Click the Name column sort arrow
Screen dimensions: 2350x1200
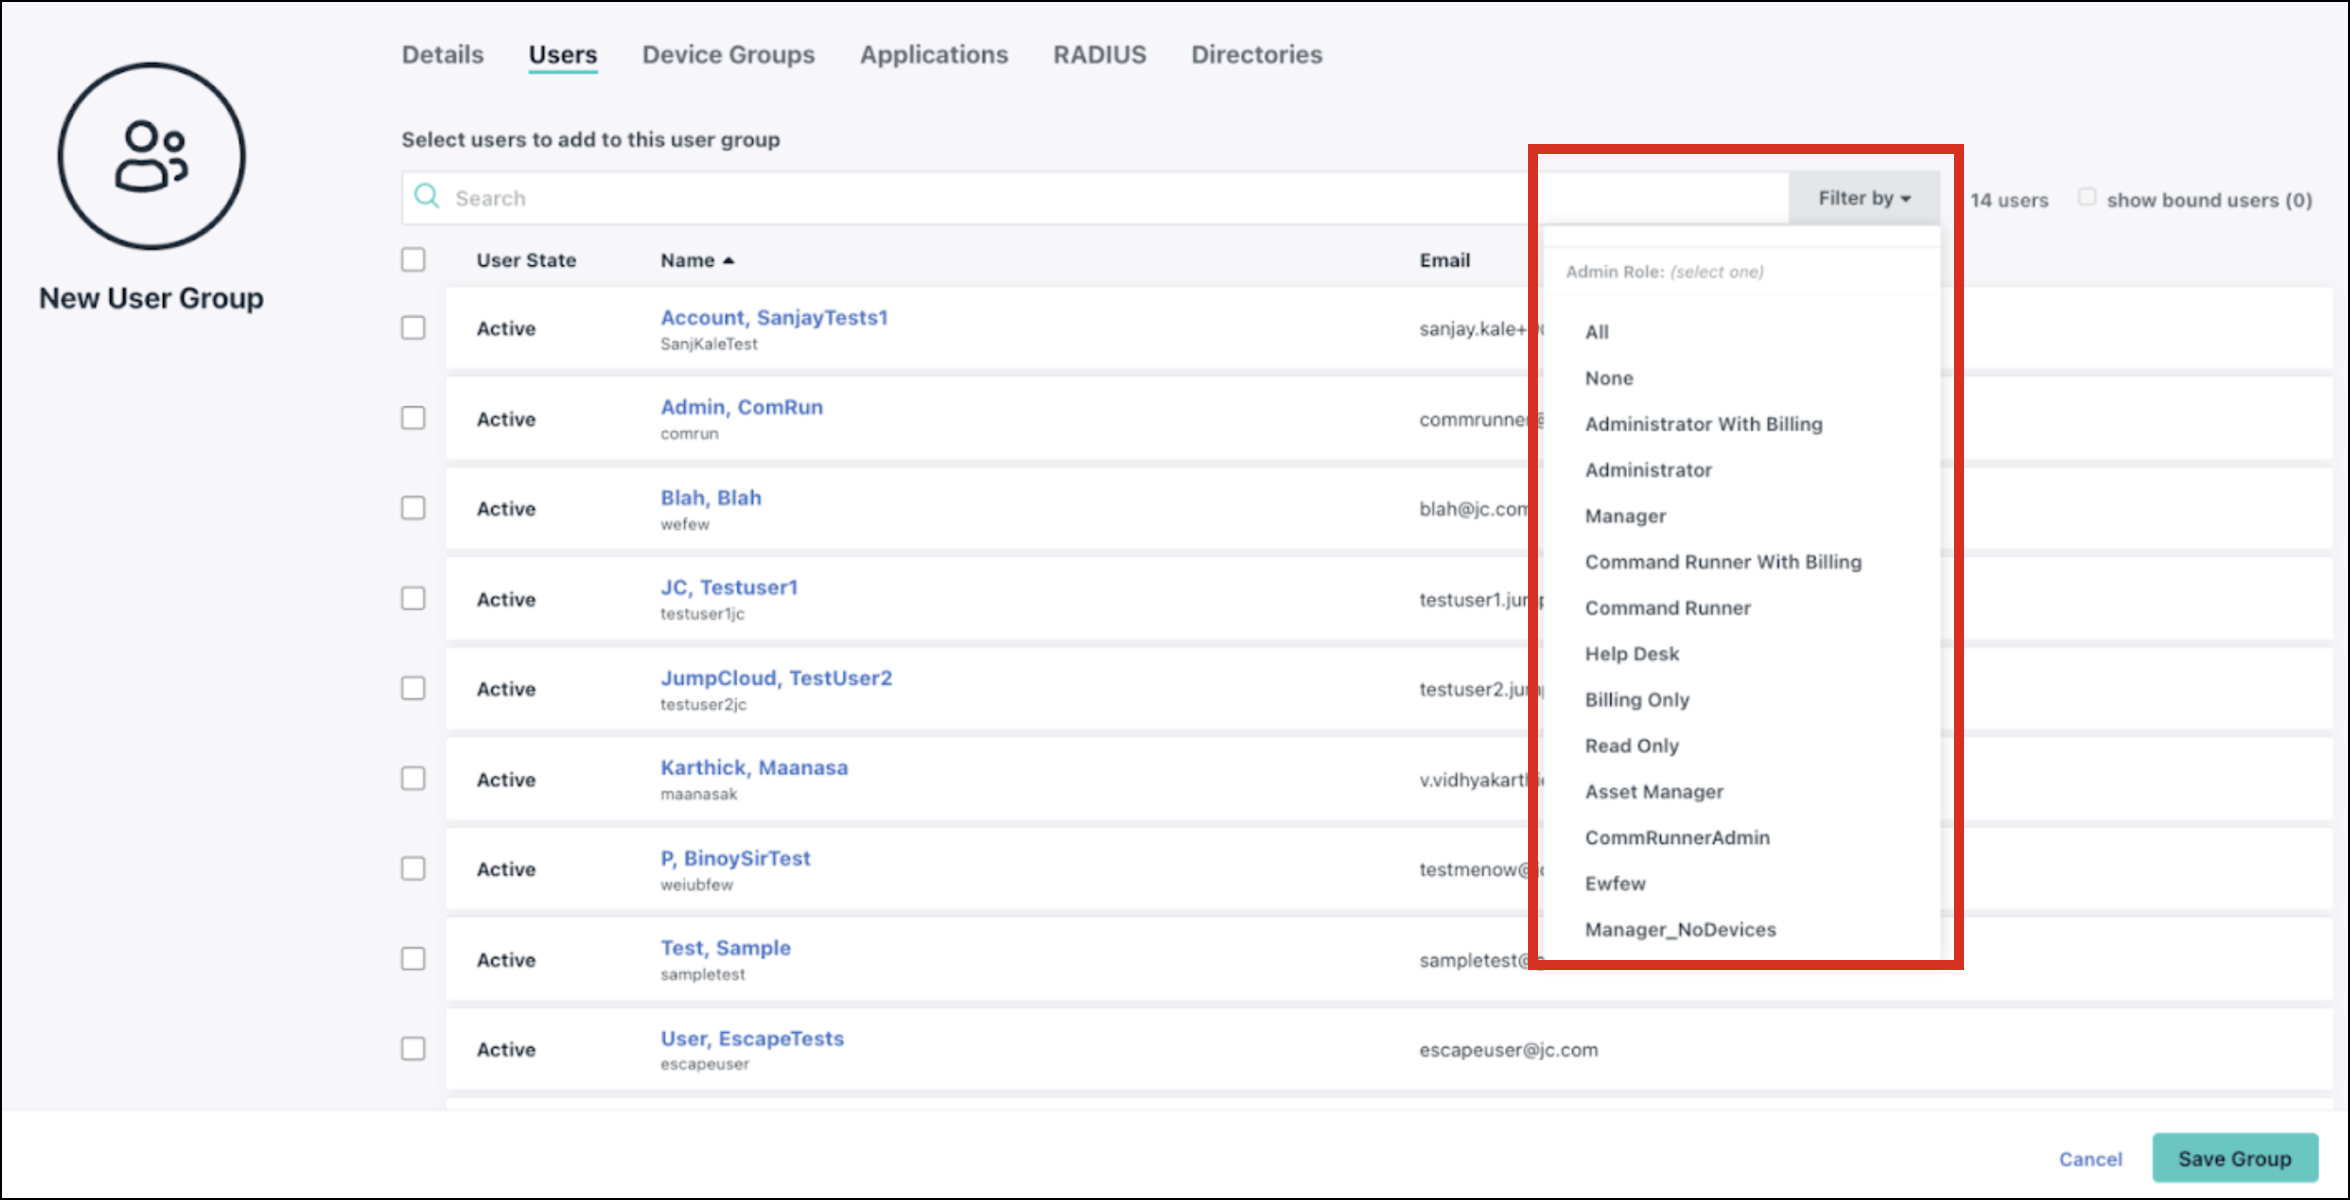[728, 259]
